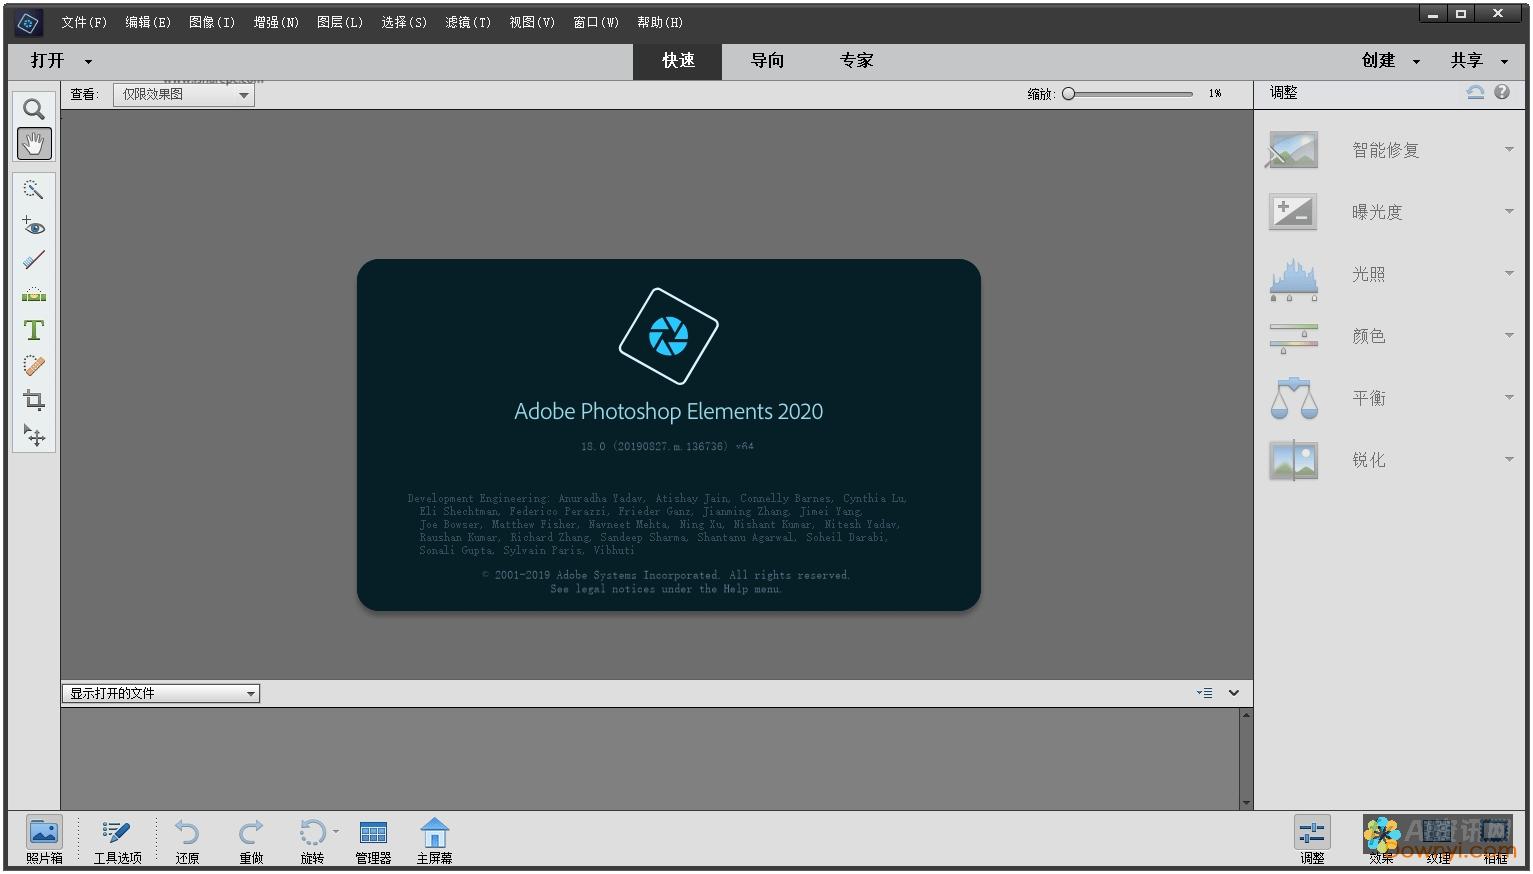The image size is (1533, 874).
Task: Click the photo bin scrollbar up arrow
Action: (x=1246, y=715)
